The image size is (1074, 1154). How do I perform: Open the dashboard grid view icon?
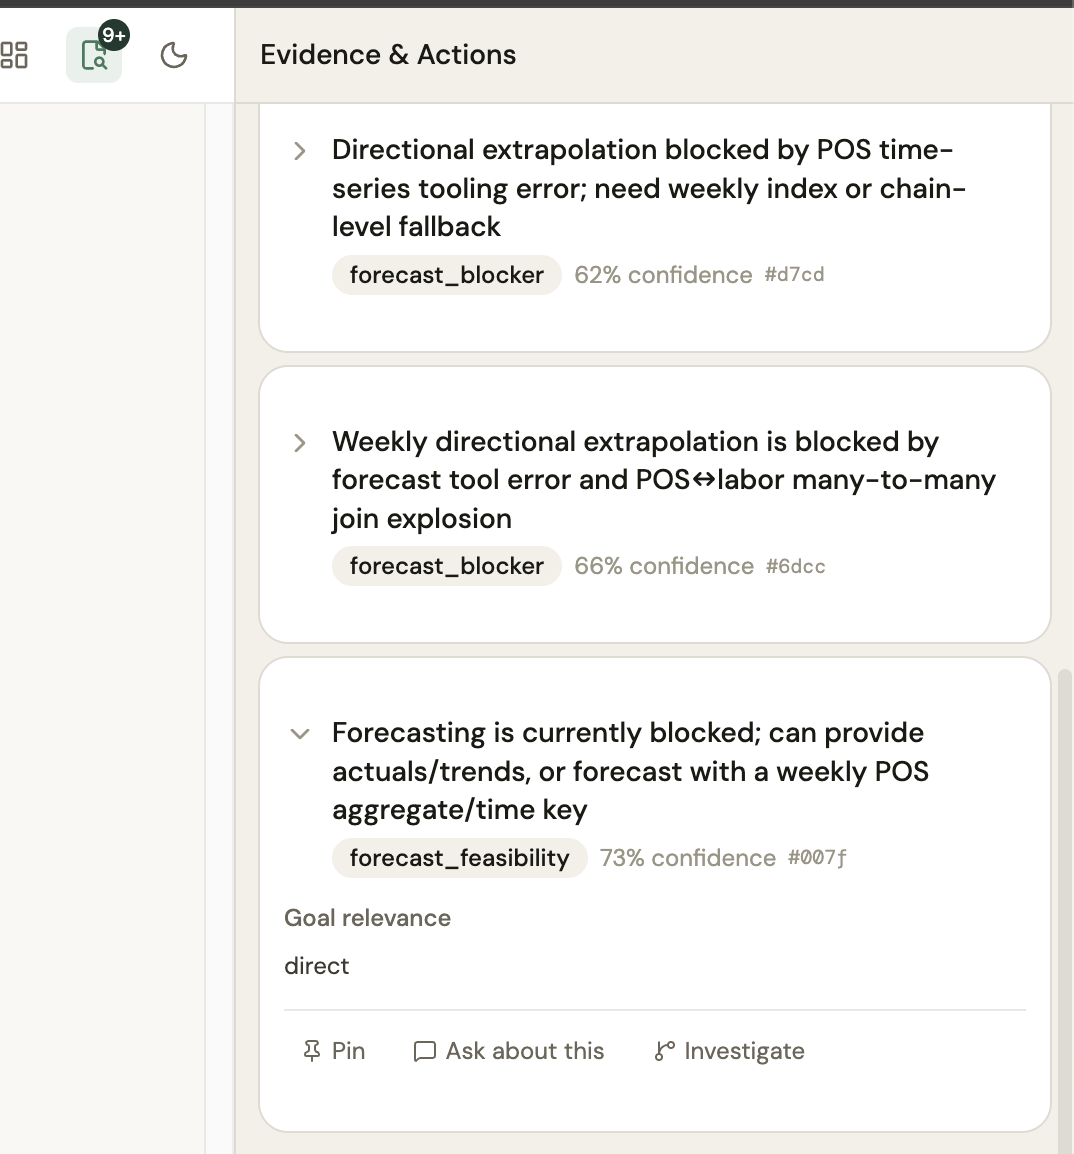pos(15,55)
